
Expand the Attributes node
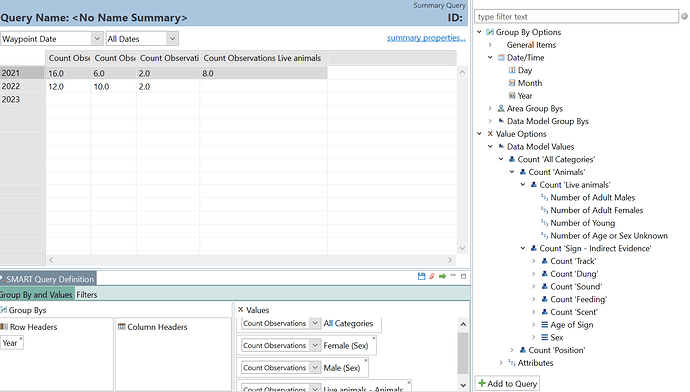pos(501,363)
